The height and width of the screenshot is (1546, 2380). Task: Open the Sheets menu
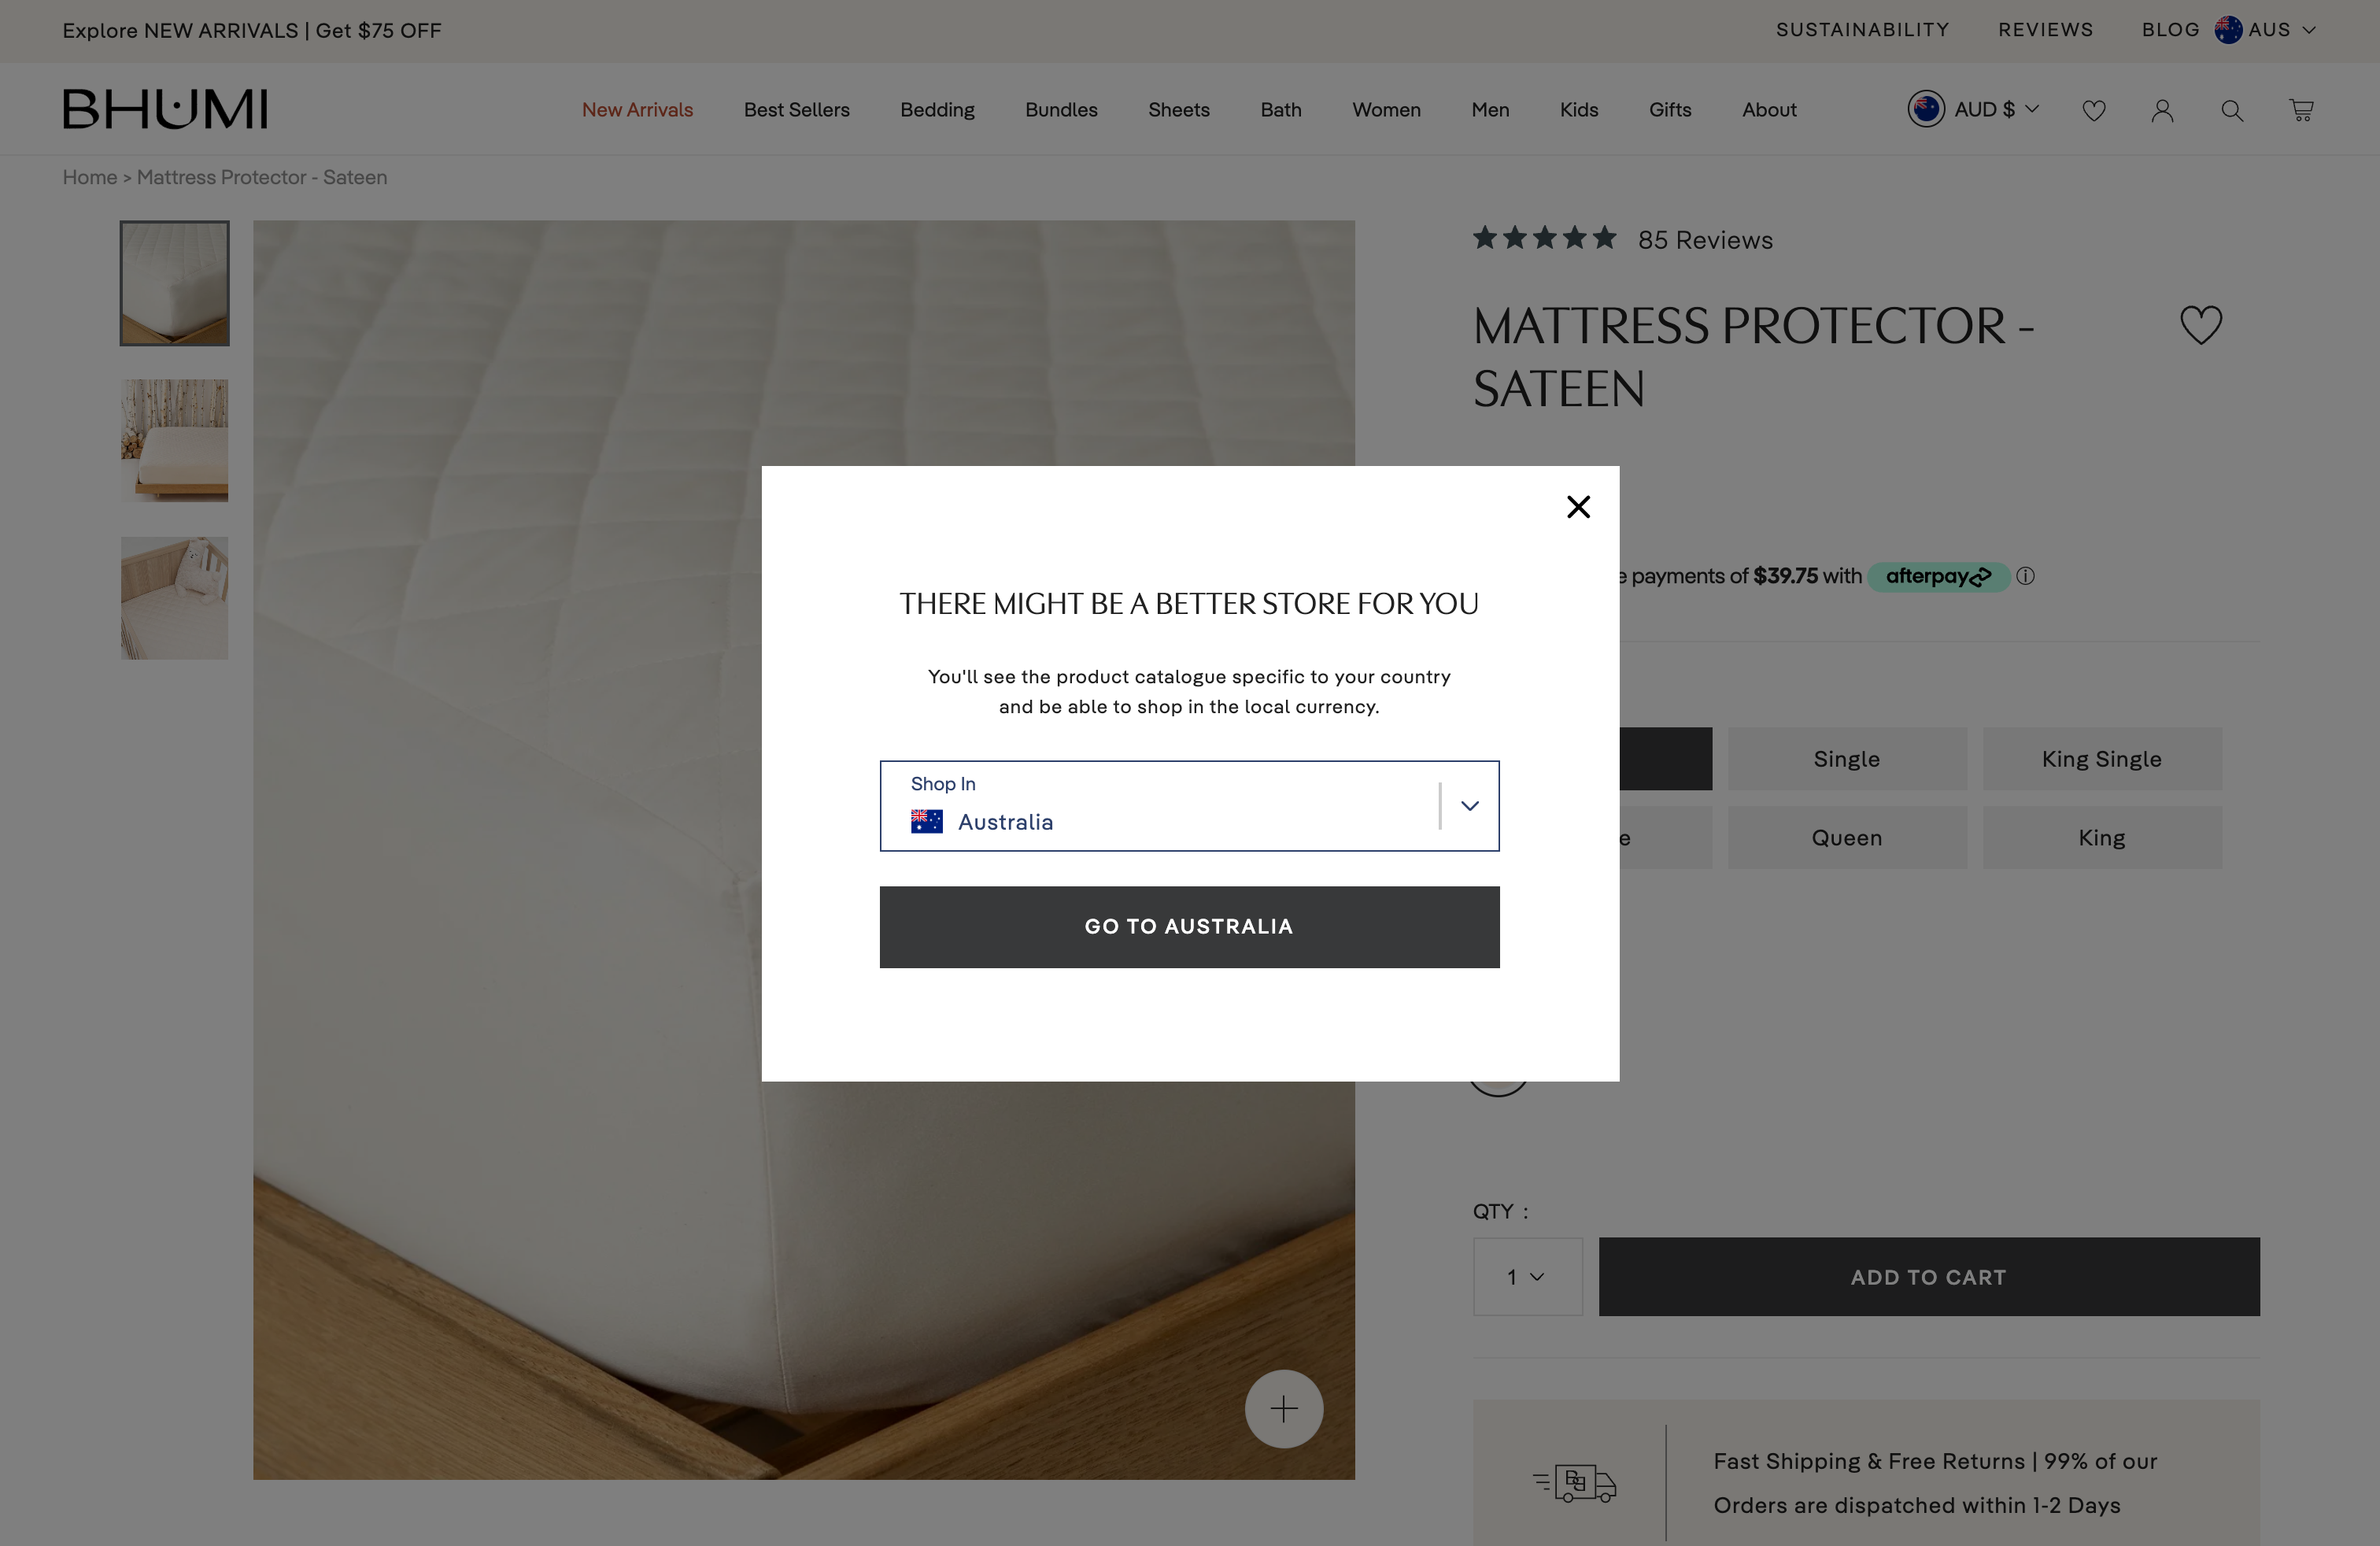click(x=1178, y=110)
